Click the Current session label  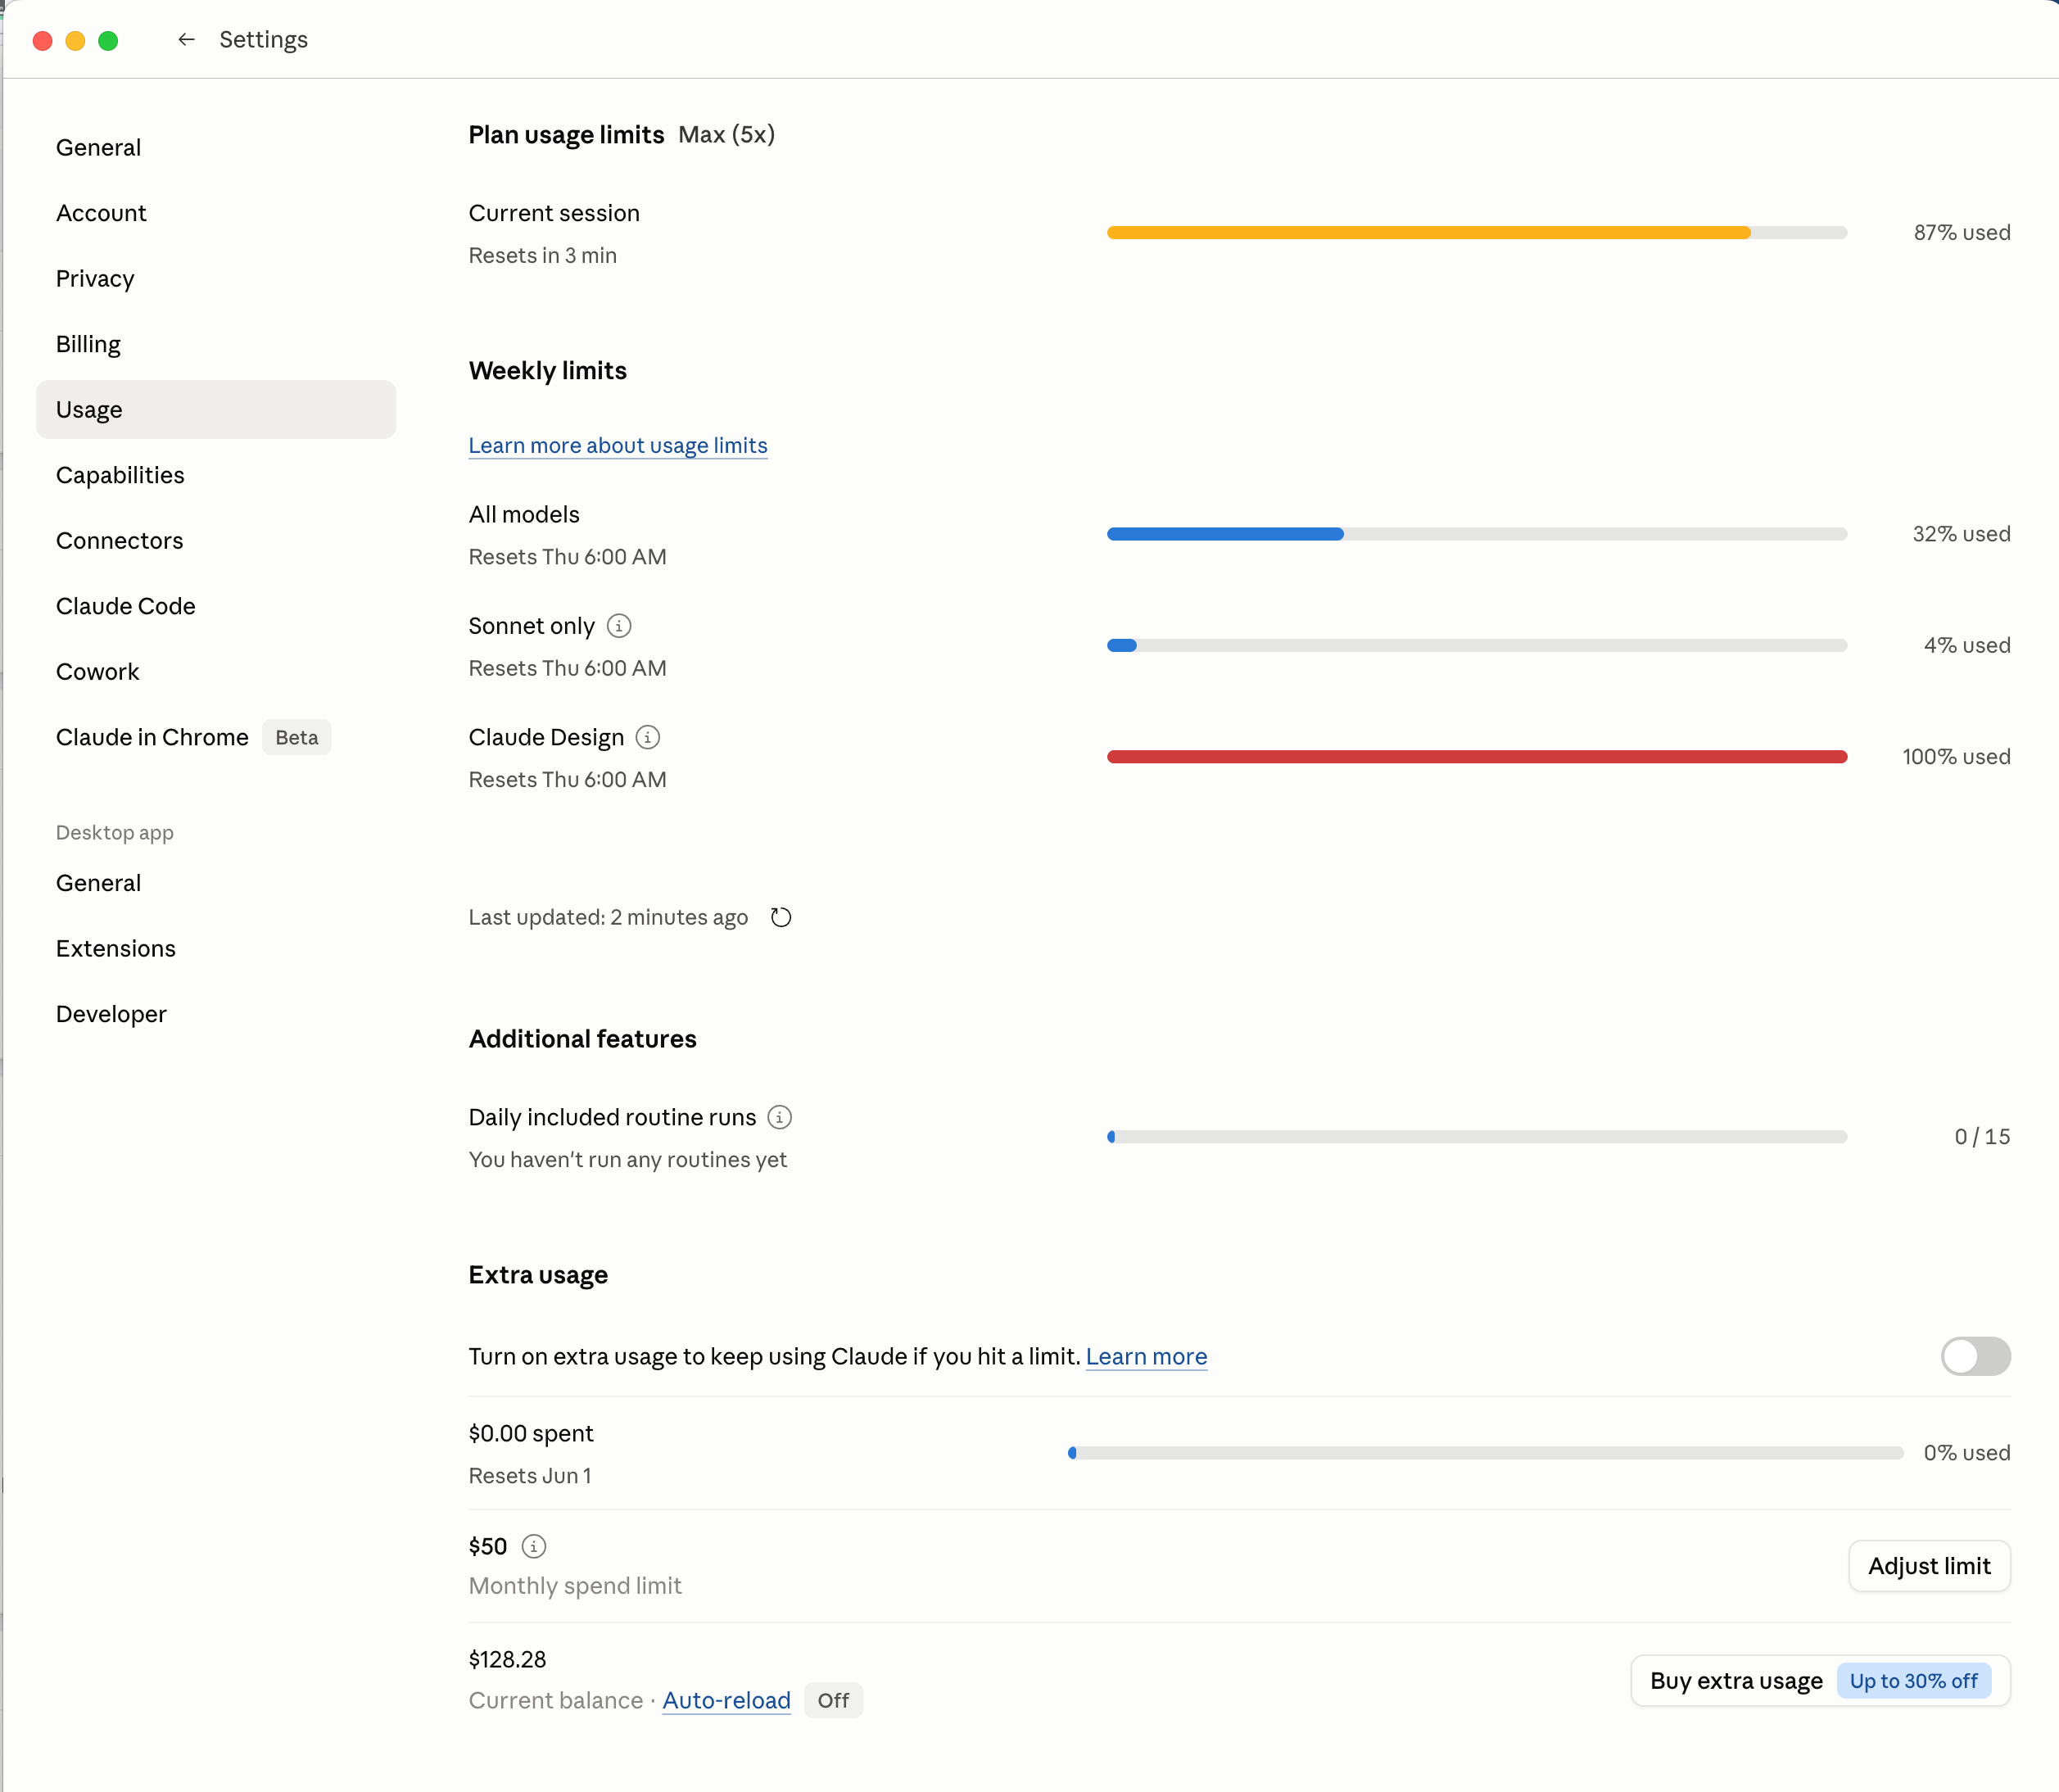tap(554, 213)
